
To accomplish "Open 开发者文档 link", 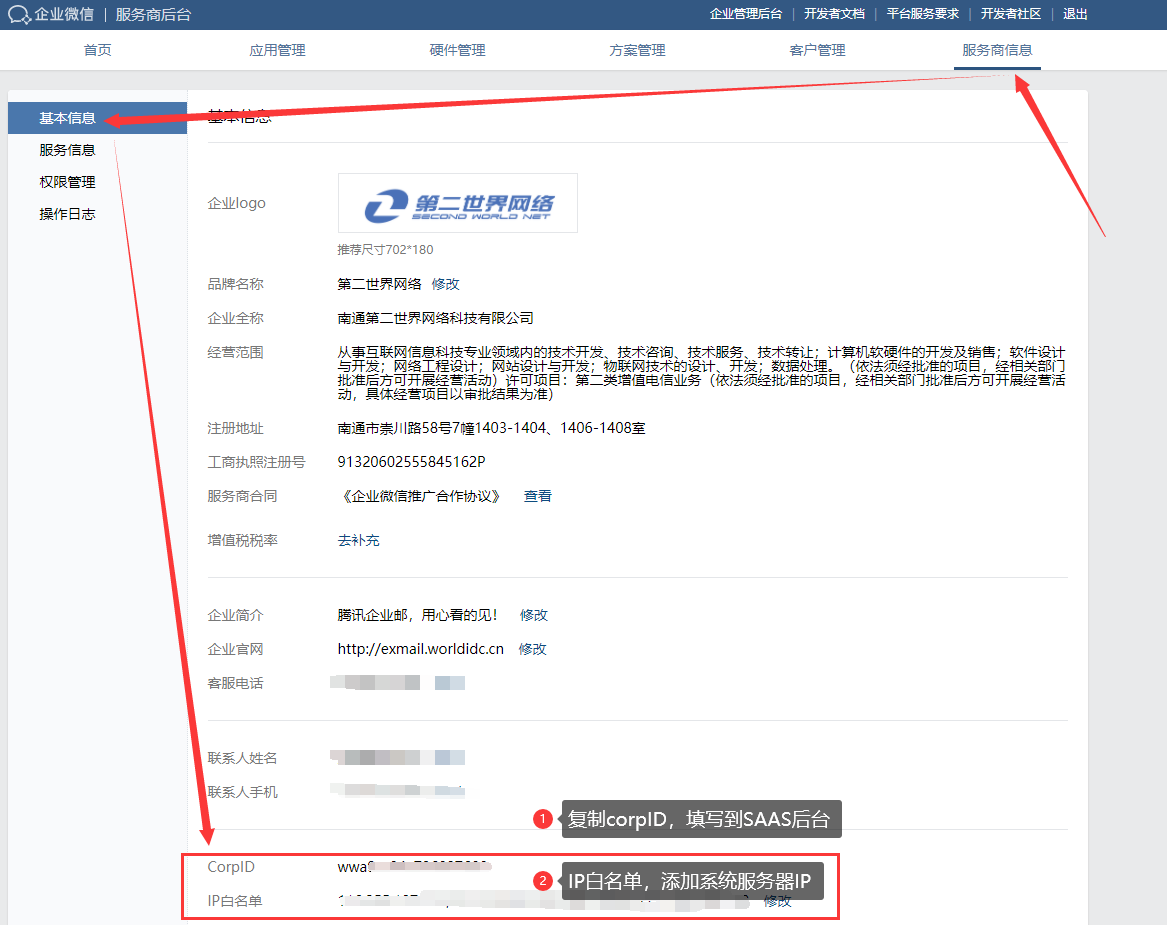I will click(x=834, y=14).
